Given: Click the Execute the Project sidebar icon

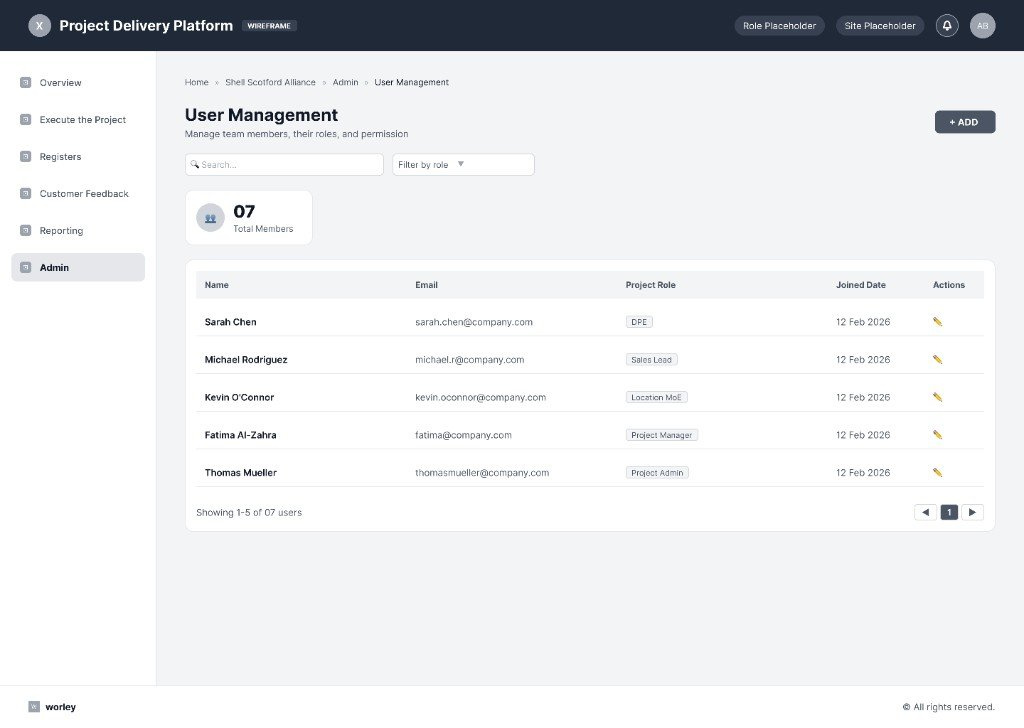Looking at the screenshot, I should pyautogui.click(x=25, y=119).
